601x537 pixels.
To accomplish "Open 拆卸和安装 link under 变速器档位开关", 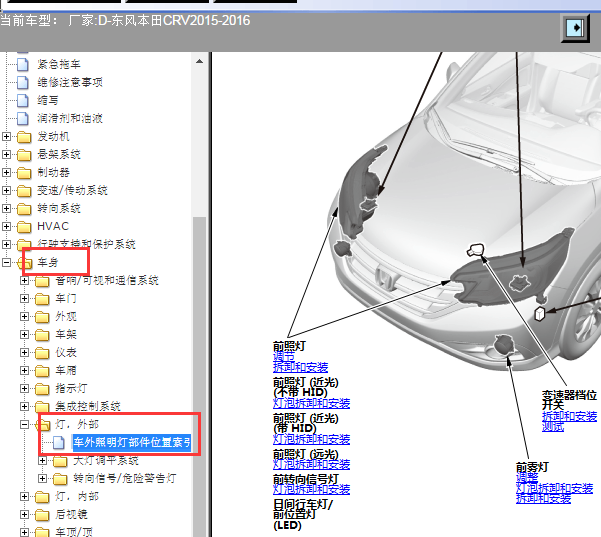I will (569, 416).
